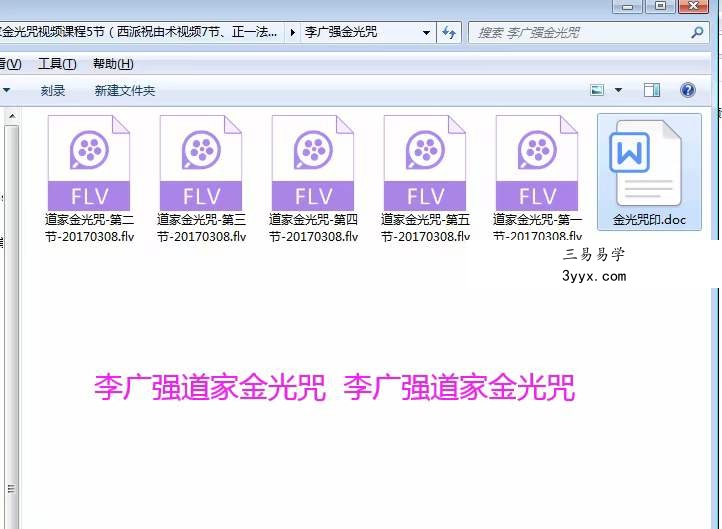Select the 金光咒印.doc Word document icon
722x529 pixels.
click(x=646, y=163)
